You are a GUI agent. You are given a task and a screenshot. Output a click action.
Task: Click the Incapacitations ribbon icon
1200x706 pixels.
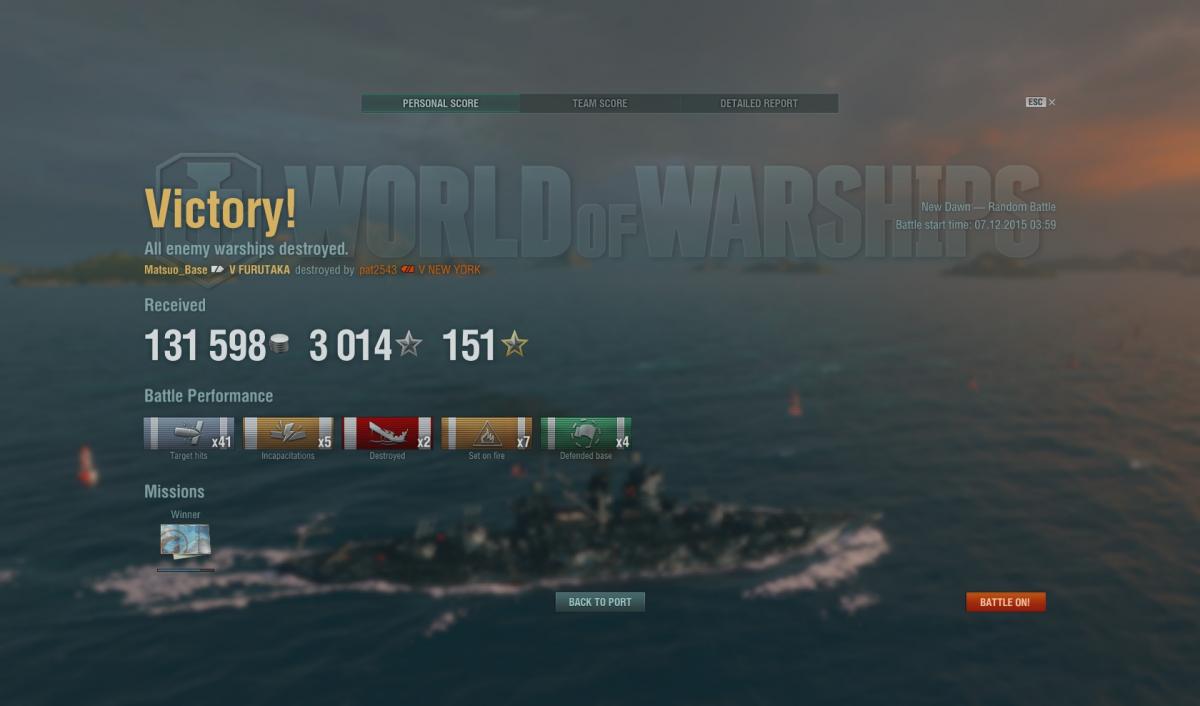288,434
